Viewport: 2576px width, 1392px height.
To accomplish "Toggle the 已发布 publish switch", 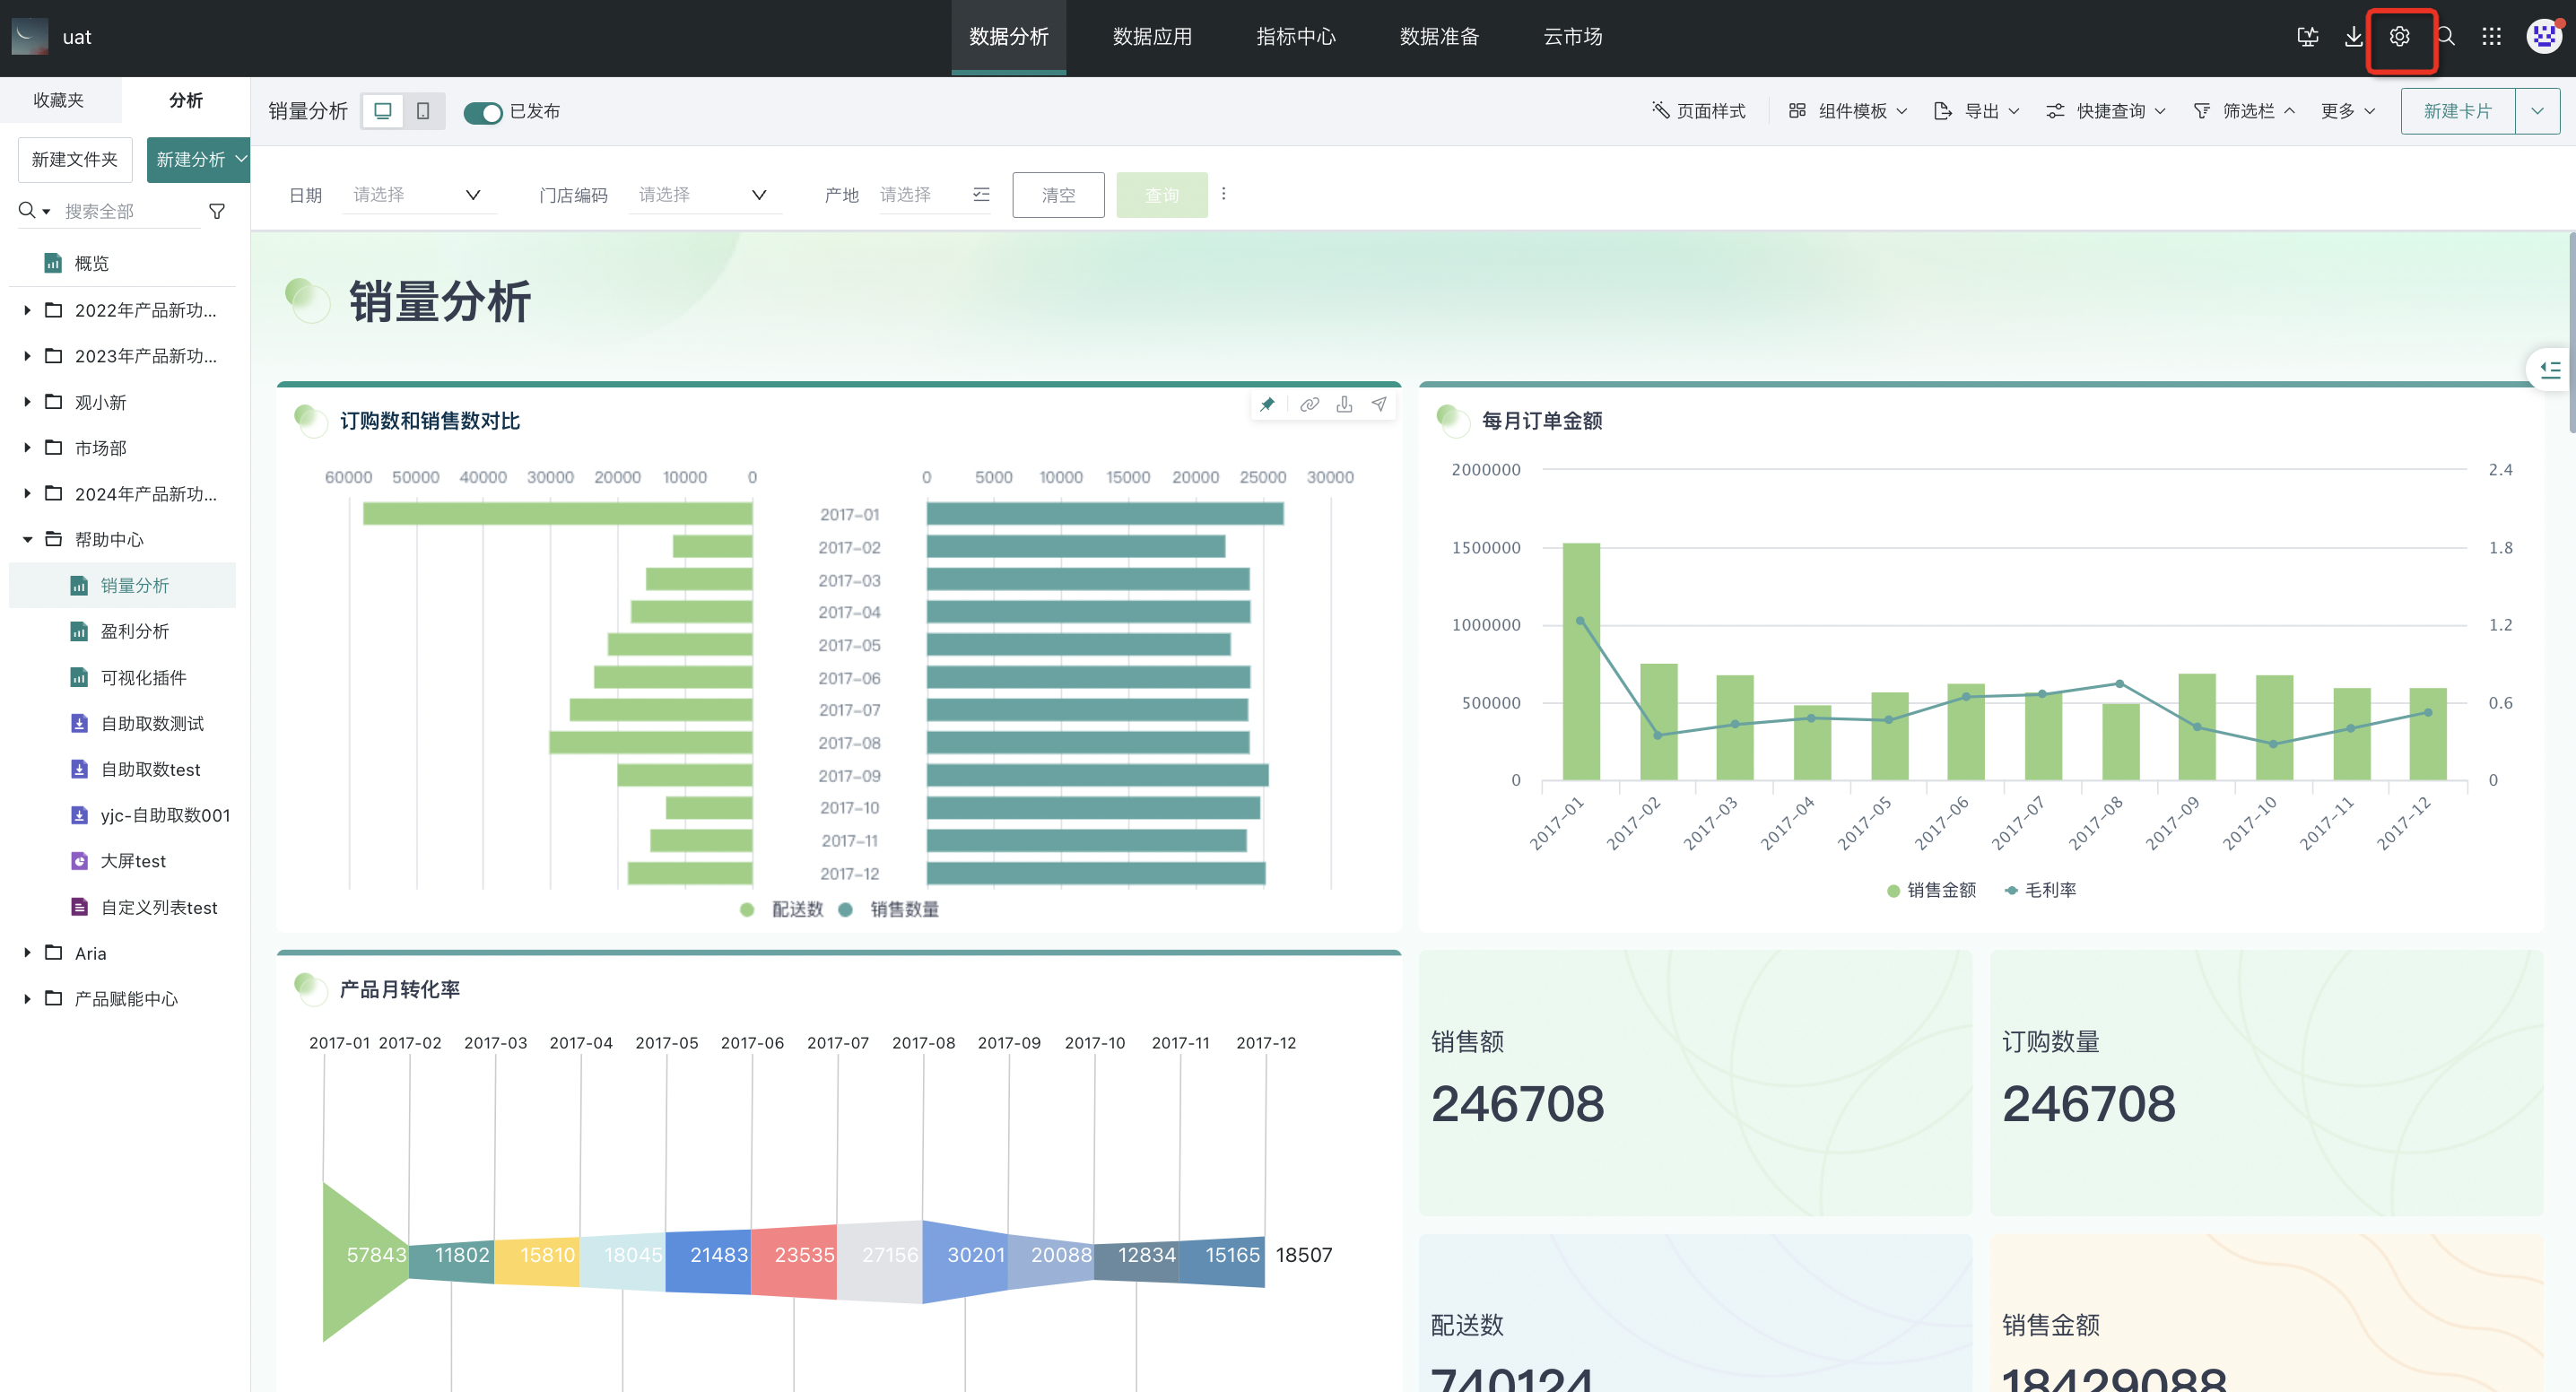I will [483, 112].
